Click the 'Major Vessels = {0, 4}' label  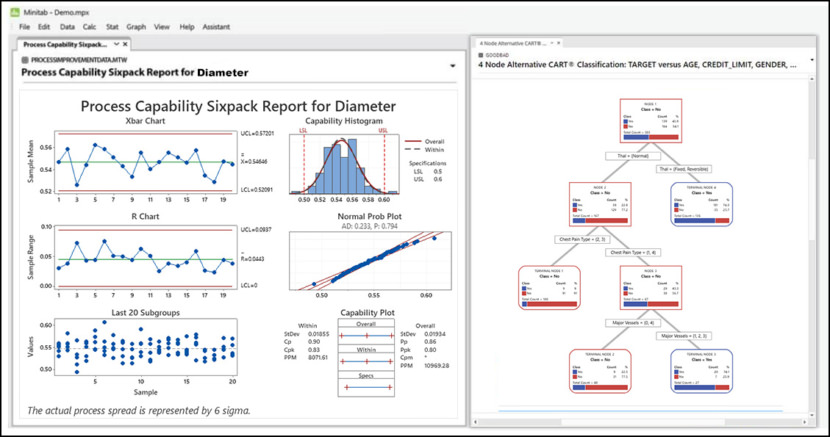[633, 323]
